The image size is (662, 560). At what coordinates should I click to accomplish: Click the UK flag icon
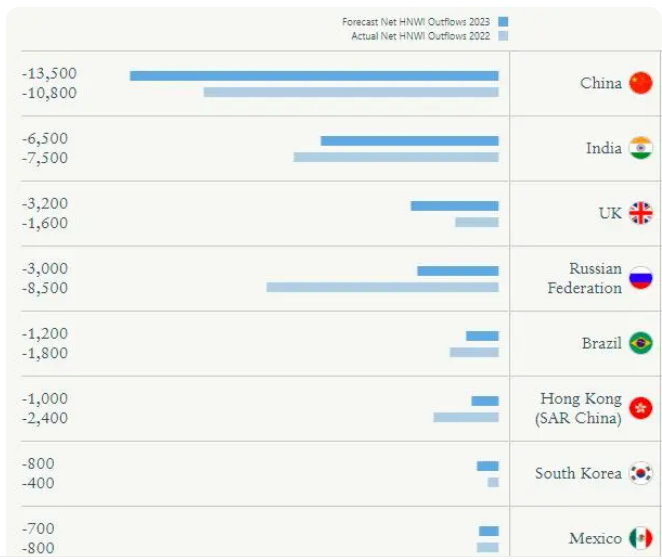tap(640, 213)
